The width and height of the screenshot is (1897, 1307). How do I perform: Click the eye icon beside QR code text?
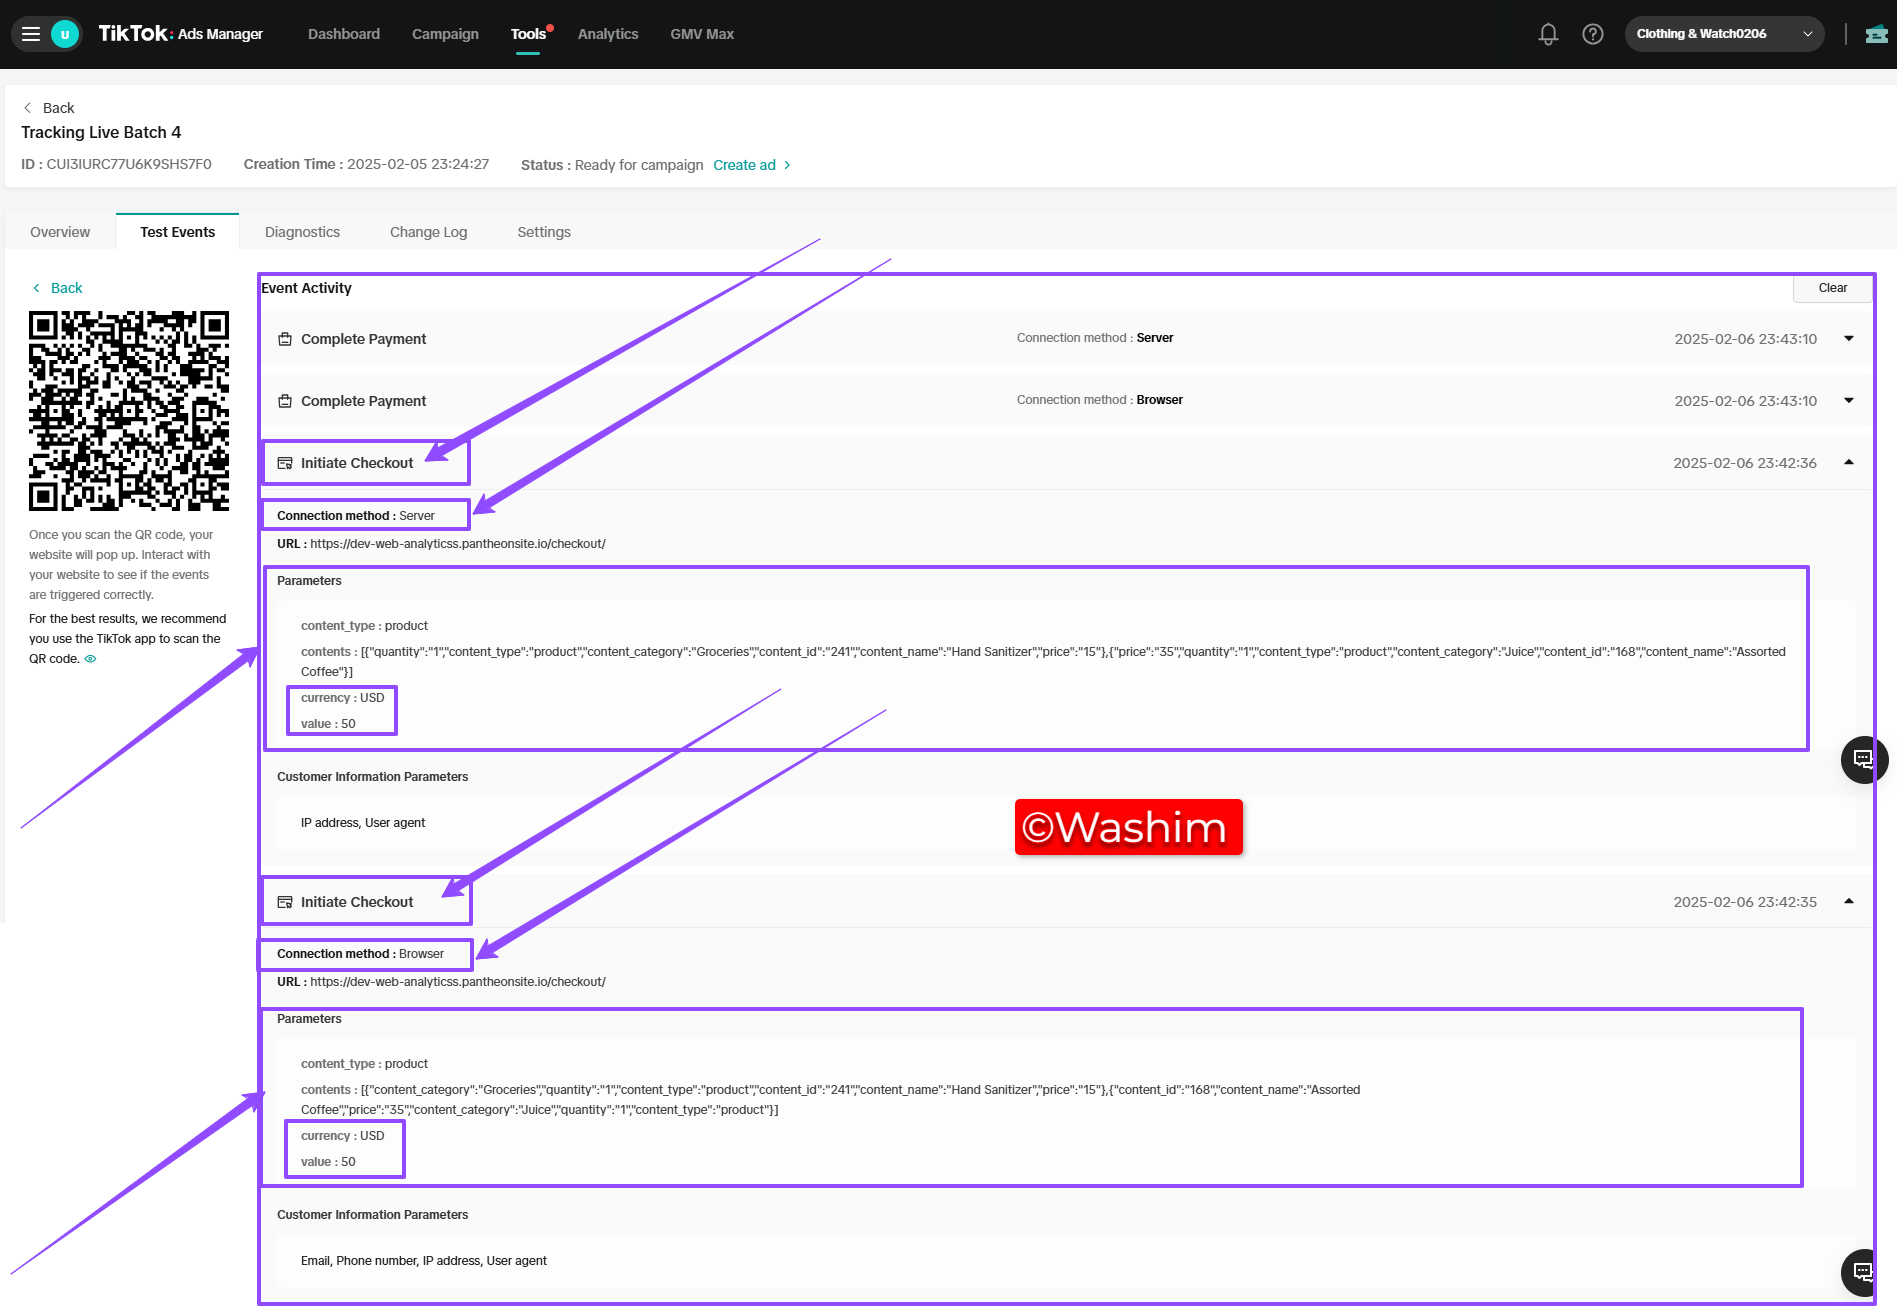pyautogui.click(x=90, y=659)
